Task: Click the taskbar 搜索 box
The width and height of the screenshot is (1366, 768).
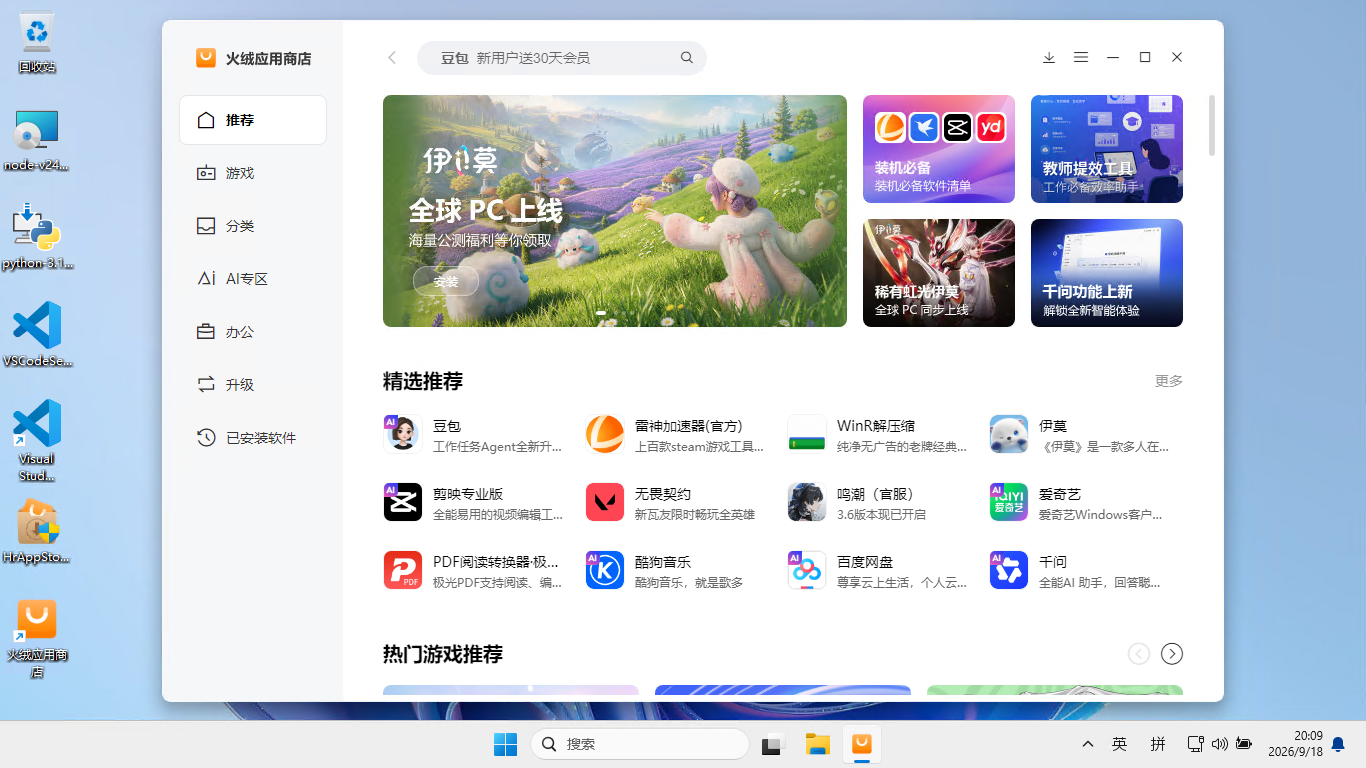Action: pos(640,744)
